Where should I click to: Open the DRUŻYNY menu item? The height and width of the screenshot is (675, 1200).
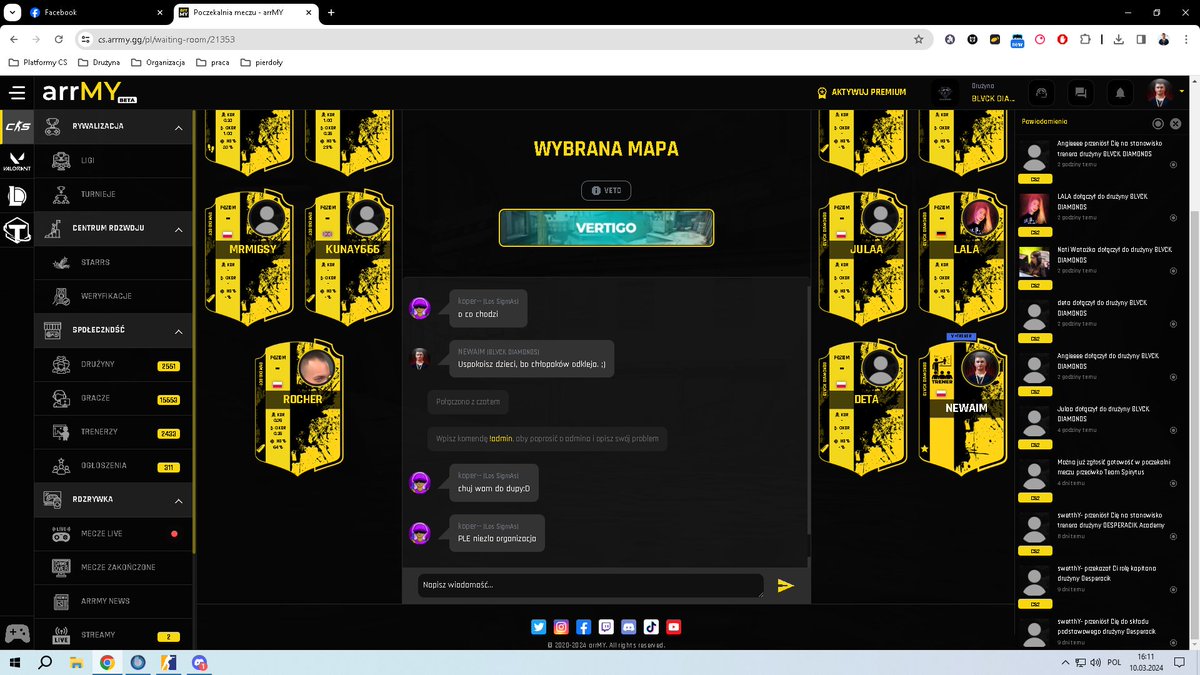click(x=112, y=365)
